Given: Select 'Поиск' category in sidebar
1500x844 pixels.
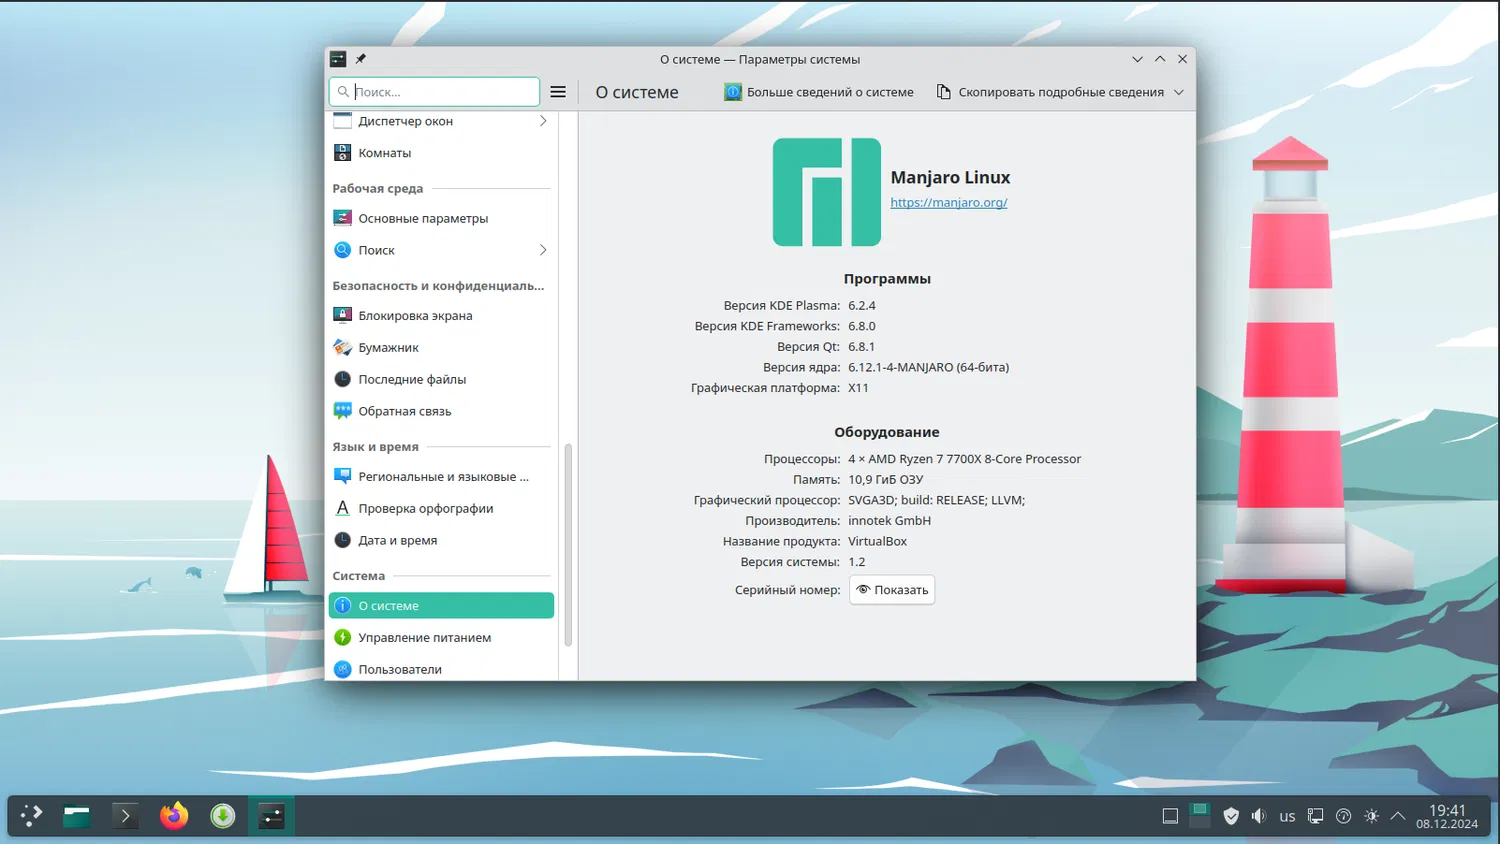Looking at the screenshot, I should [x=441, y=250].
